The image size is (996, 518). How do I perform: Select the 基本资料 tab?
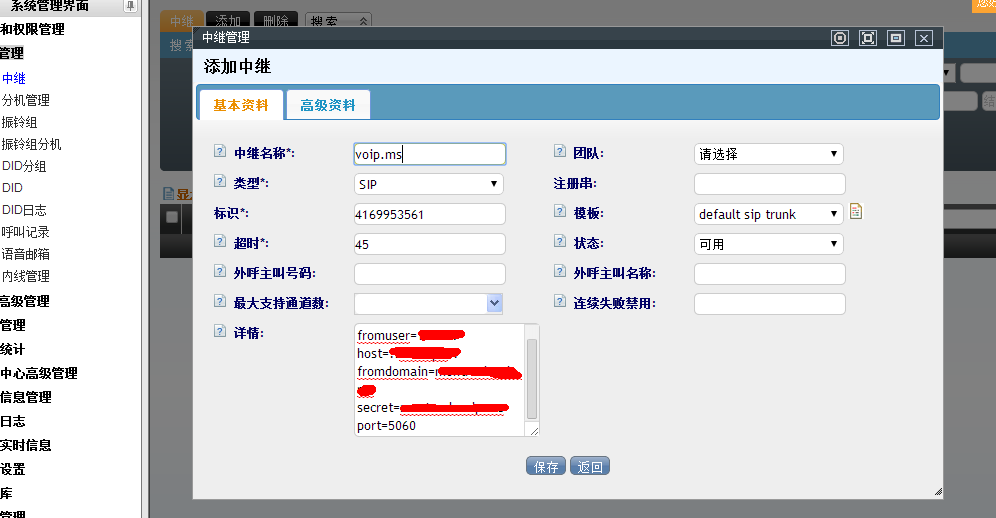tap(241, 105)
